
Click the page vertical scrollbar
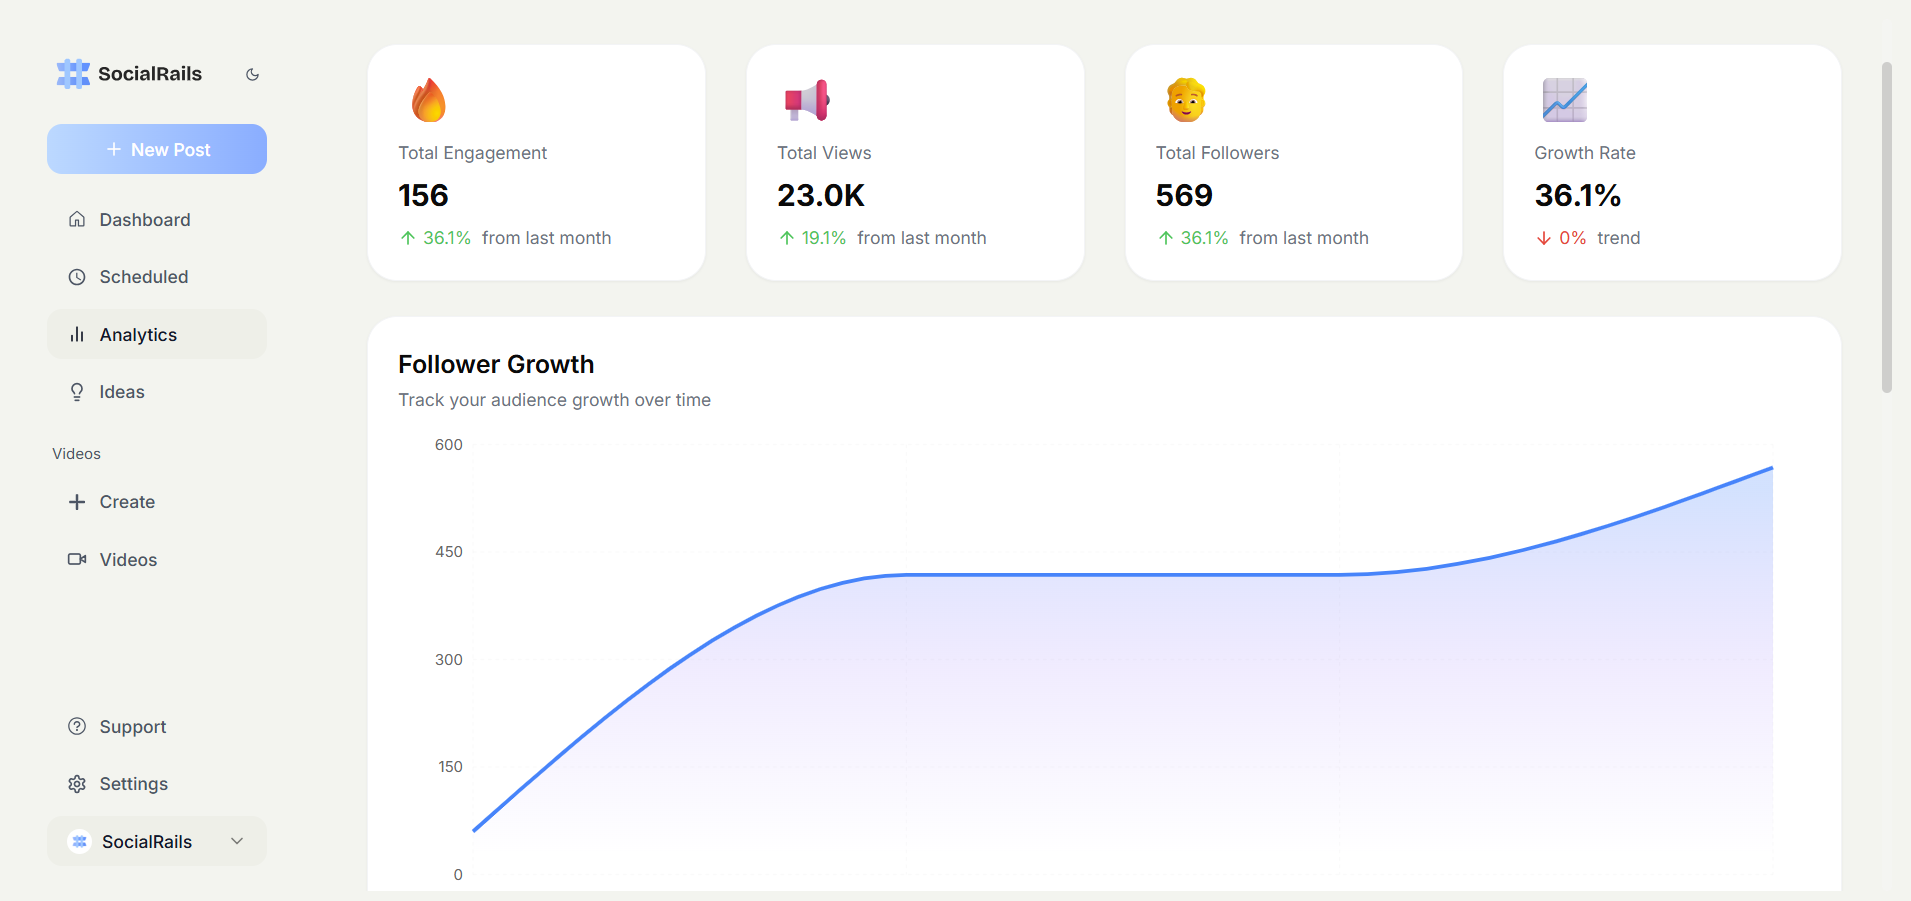(1886, 228)
